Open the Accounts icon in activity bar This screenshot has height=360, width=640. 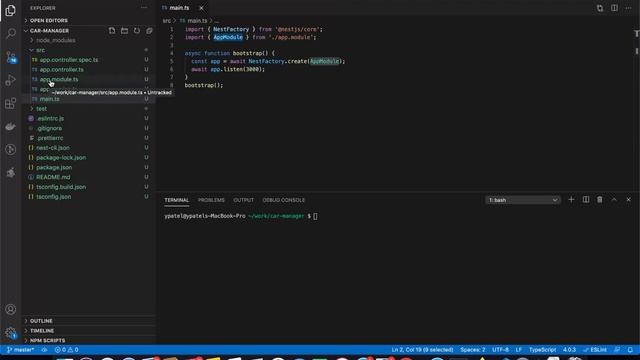[11, 309]
